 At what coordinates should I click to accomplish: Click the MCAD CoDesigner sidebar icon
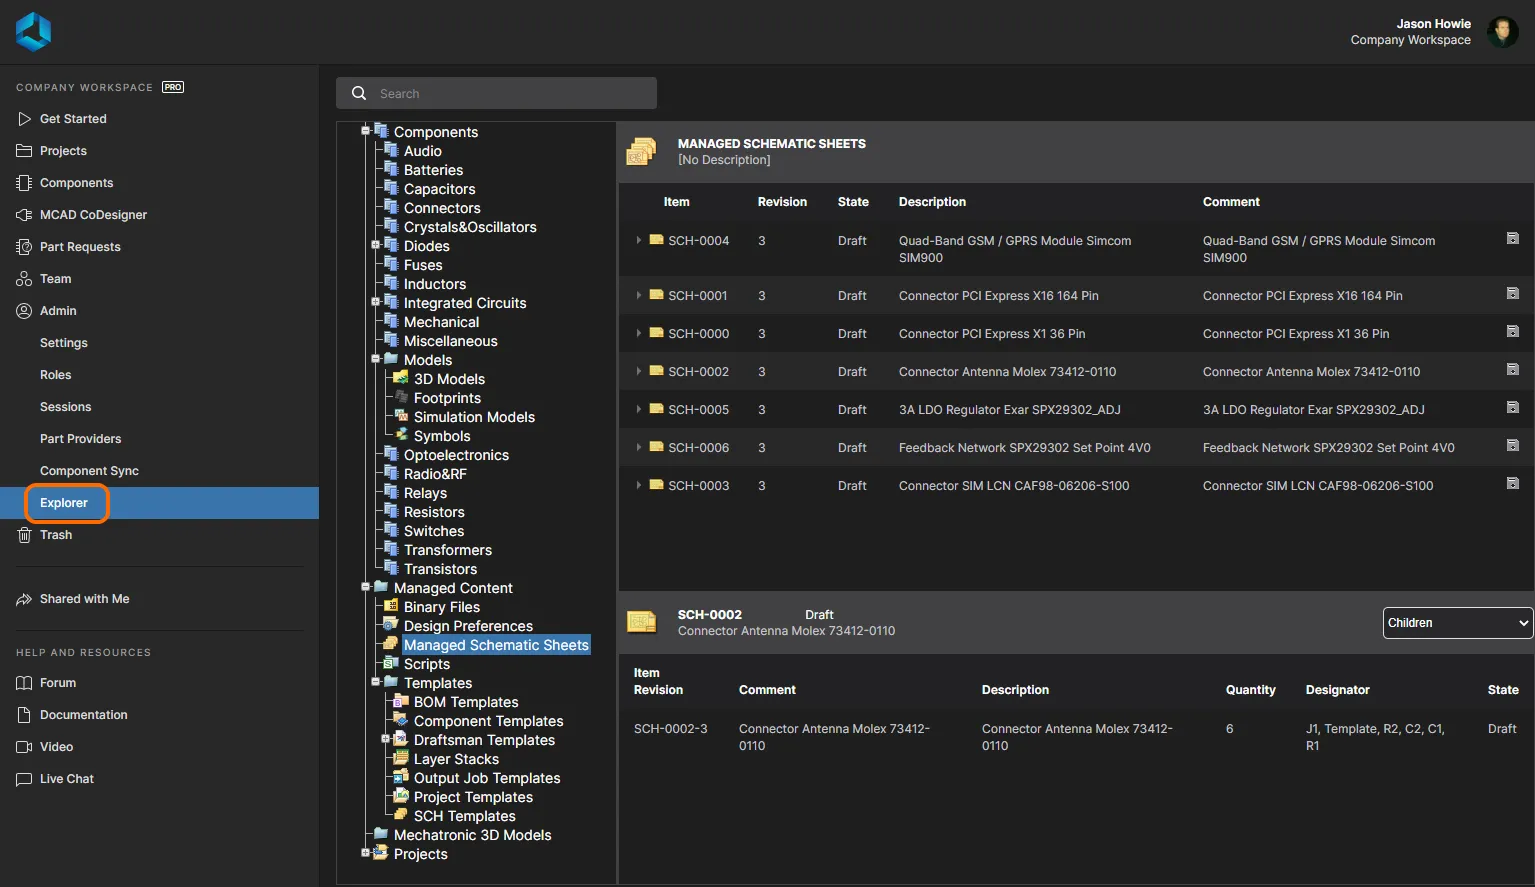(x=24, y=215)
